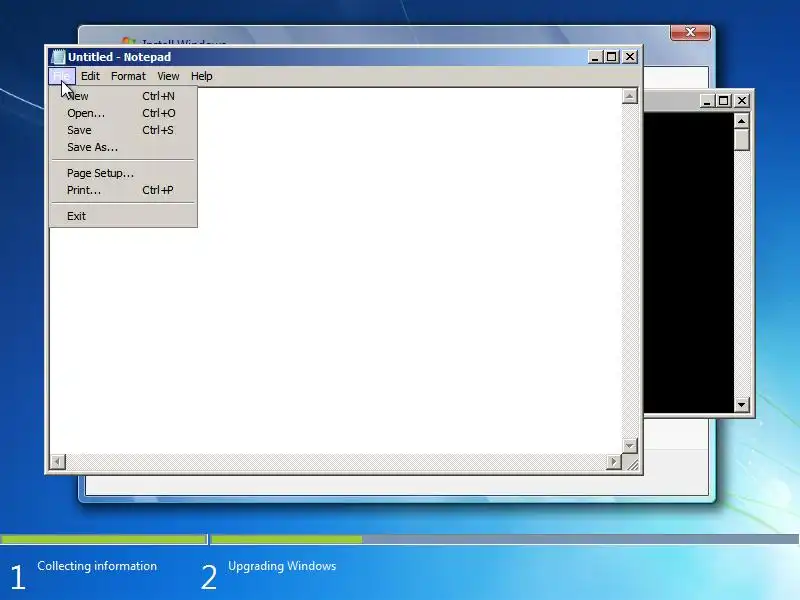Click the Upgrading Windows progress bar
800x600 pixels.
[x=505, y=539]
